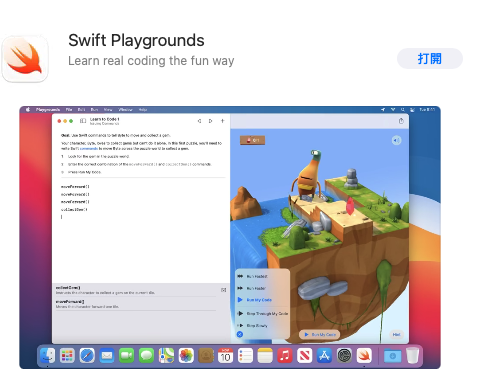Image resolution: width=477 pixels, height=386 pixels.
Task: Open System Preferences in preview dock
Action: pyautogui.click(x=344, y=356)
